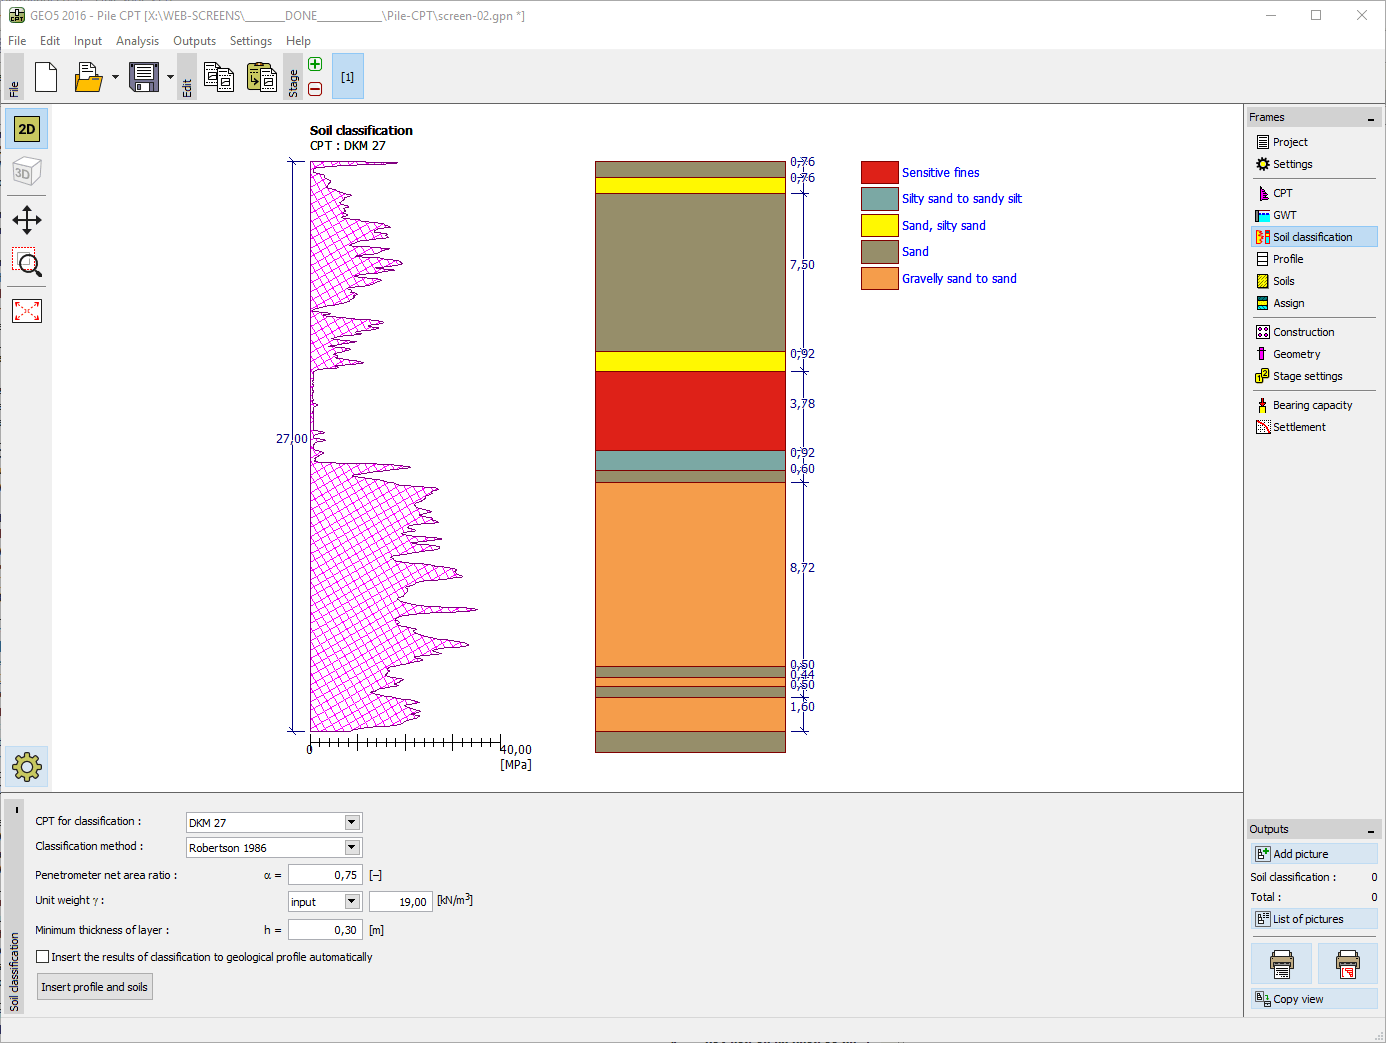
Task: Remove the construction stage with minus icon
Action: pyautogui.click(x=315, y=89)
